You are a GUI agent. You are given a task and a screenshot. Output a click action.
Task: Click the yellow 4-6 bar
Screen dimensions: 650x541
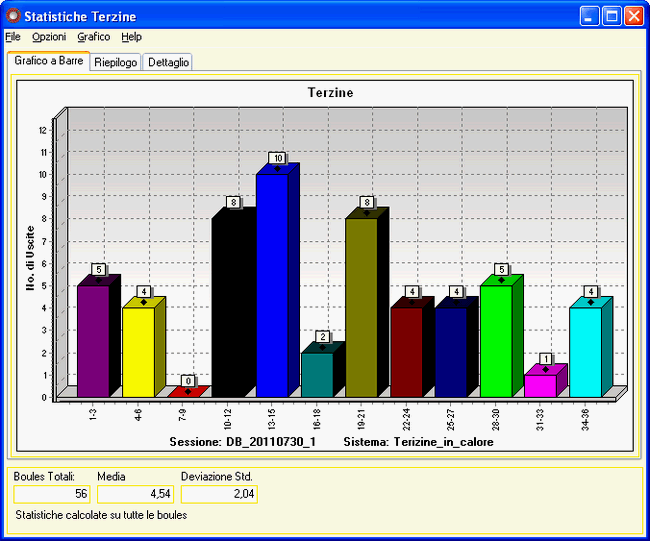pyautogui.click(x=138, y=350)
